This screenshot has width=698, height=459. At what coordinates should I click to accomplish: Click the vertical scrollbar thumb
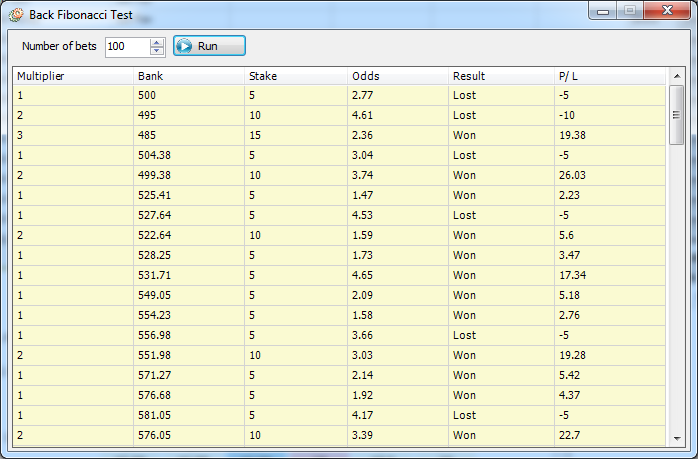(x=677, y=115)
